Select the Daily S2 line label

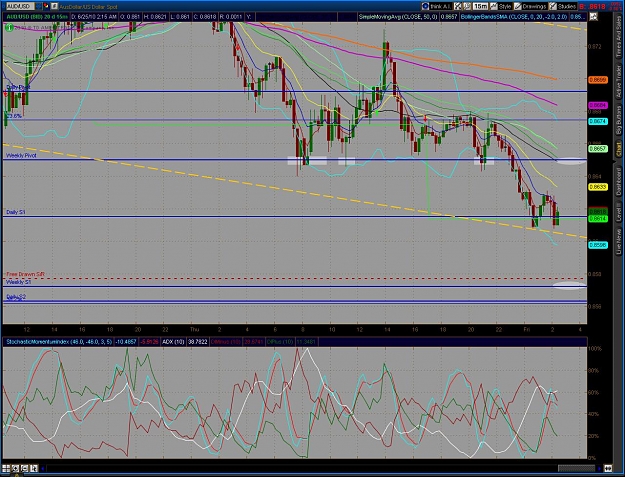[x=16, y=297]
